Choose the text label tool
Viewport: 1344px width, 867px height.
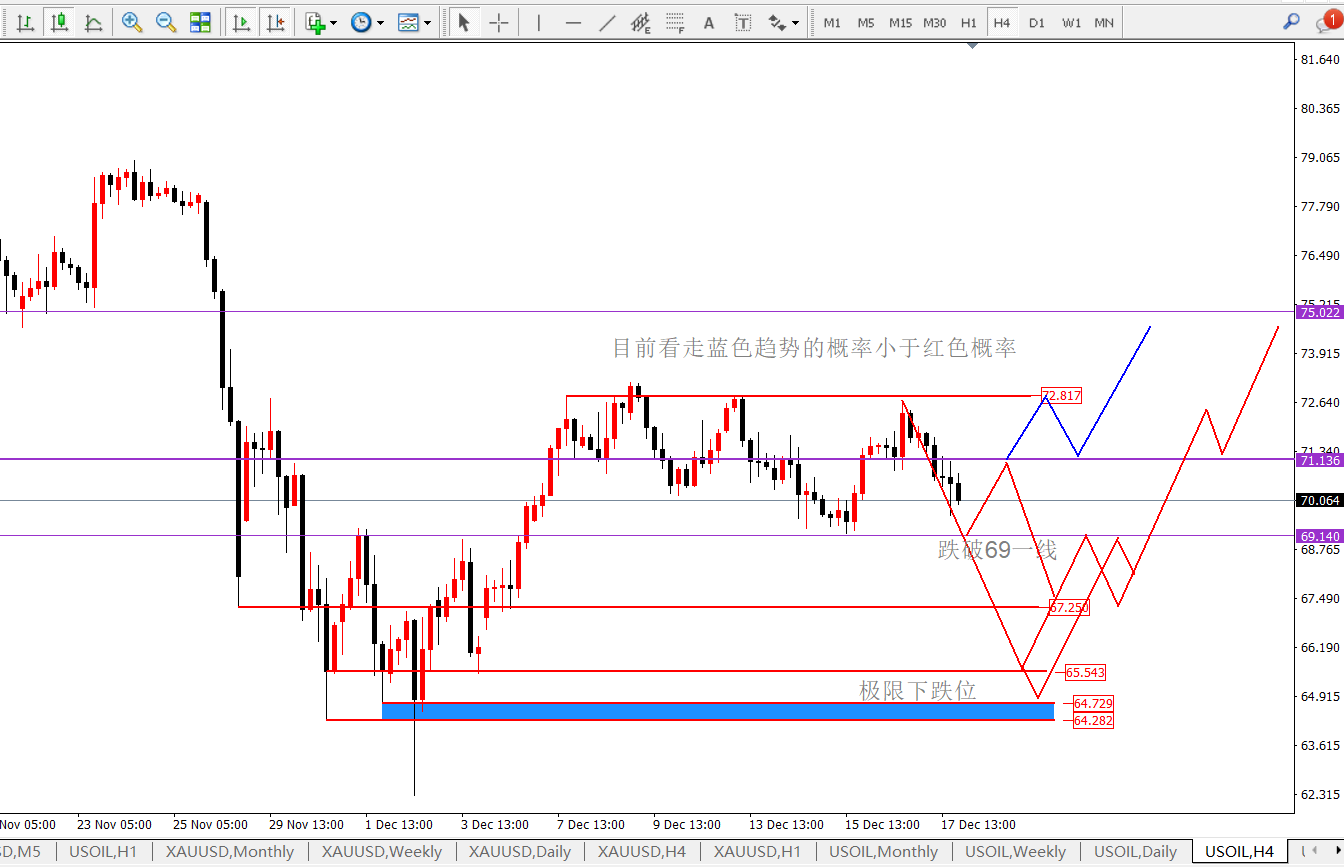[709, 22]
